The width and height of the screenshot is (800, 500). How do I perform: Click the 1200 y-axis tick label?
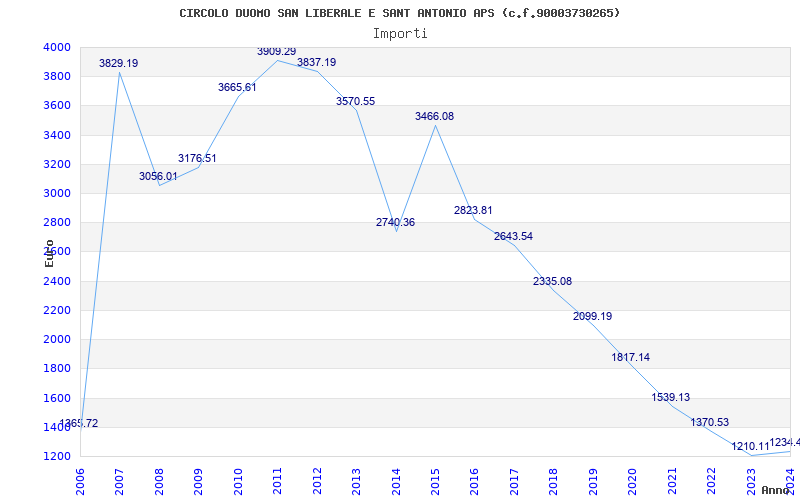click(x=58, y=456)
